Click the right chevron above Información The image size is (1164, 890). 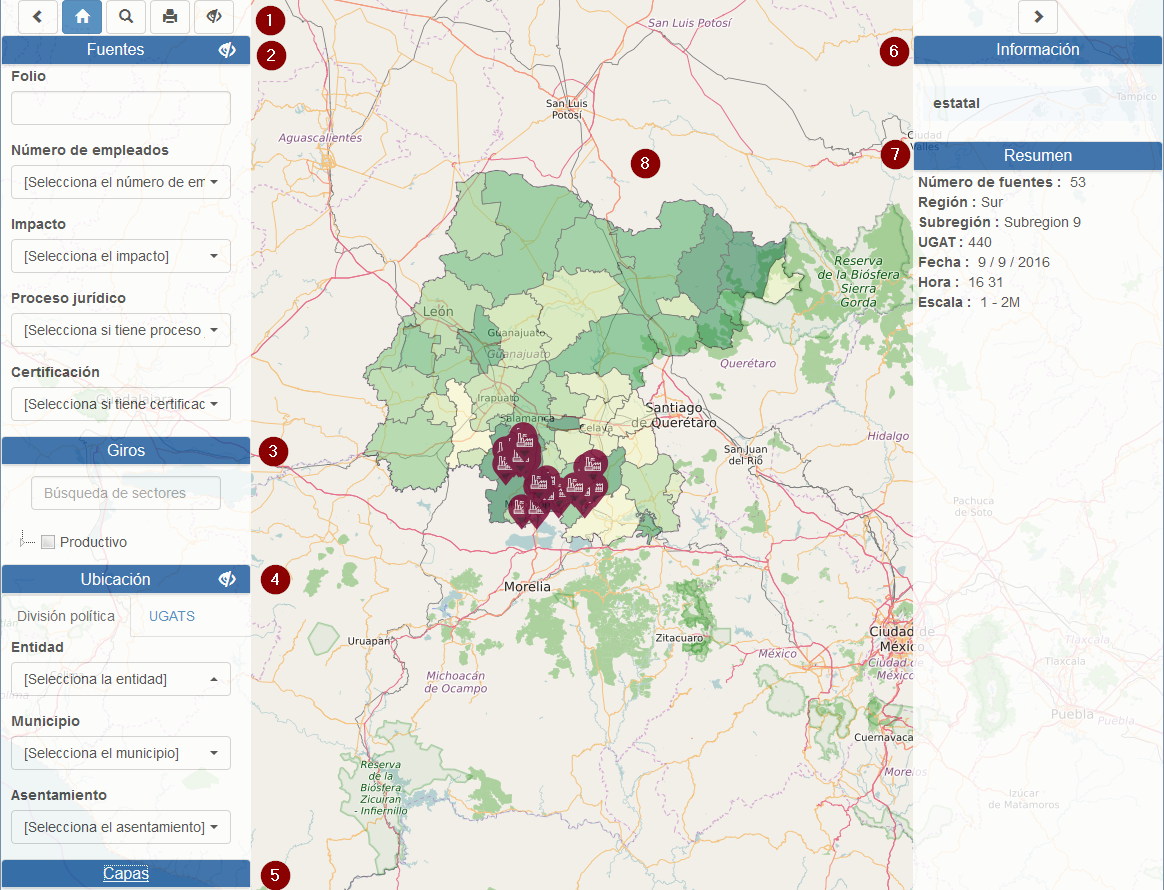coord(1038,16)
